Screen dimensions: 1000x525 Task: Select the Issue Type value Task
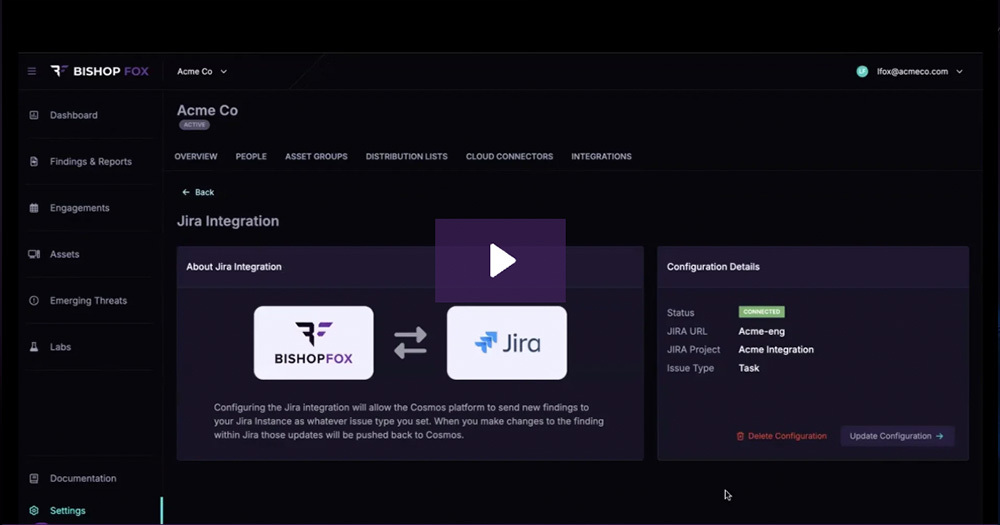(749, 368)
